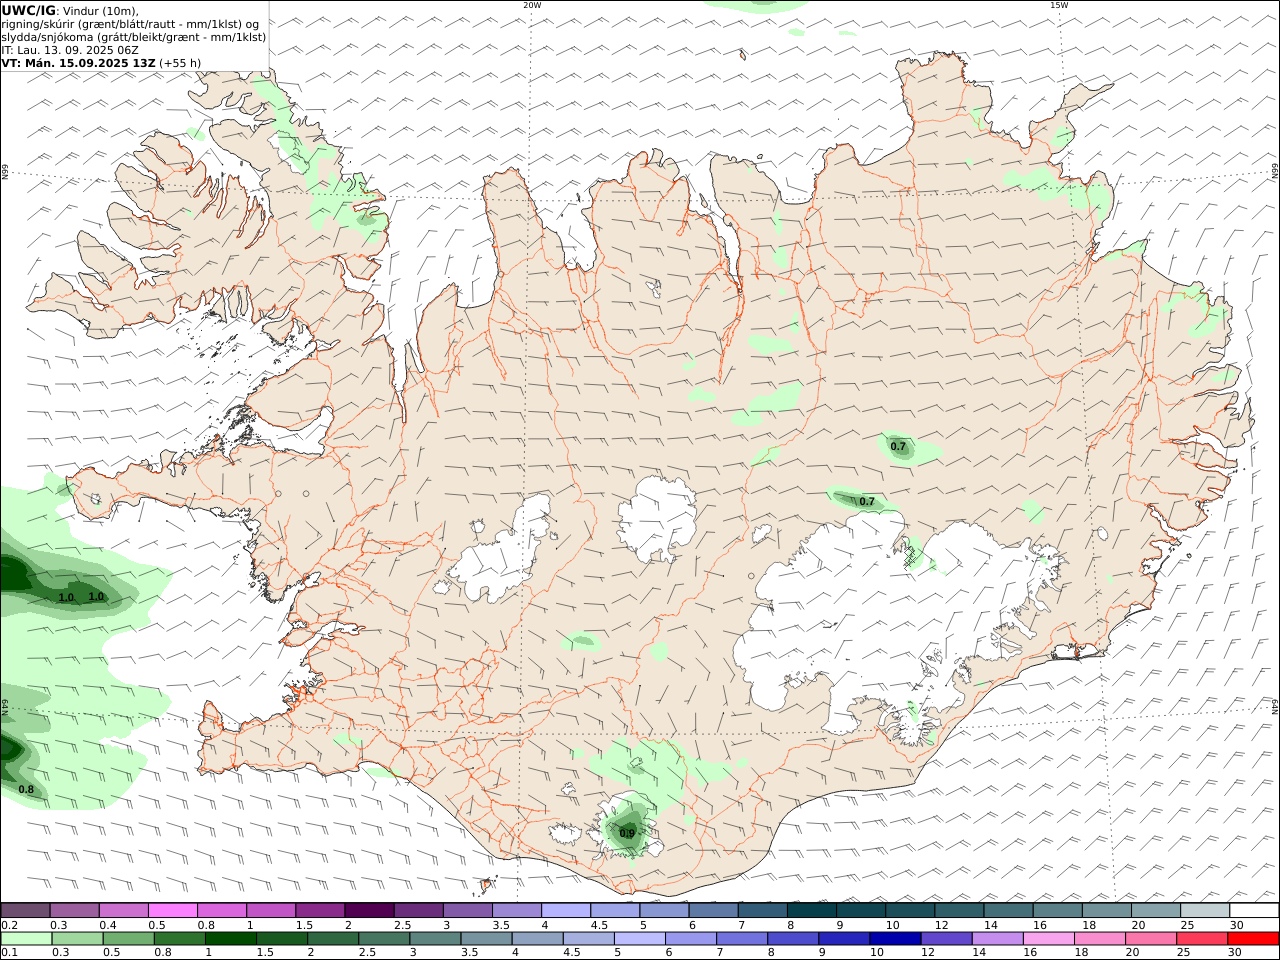Click the 64N latitude label on left edge
1280x960 pixels.
(5, 707)
